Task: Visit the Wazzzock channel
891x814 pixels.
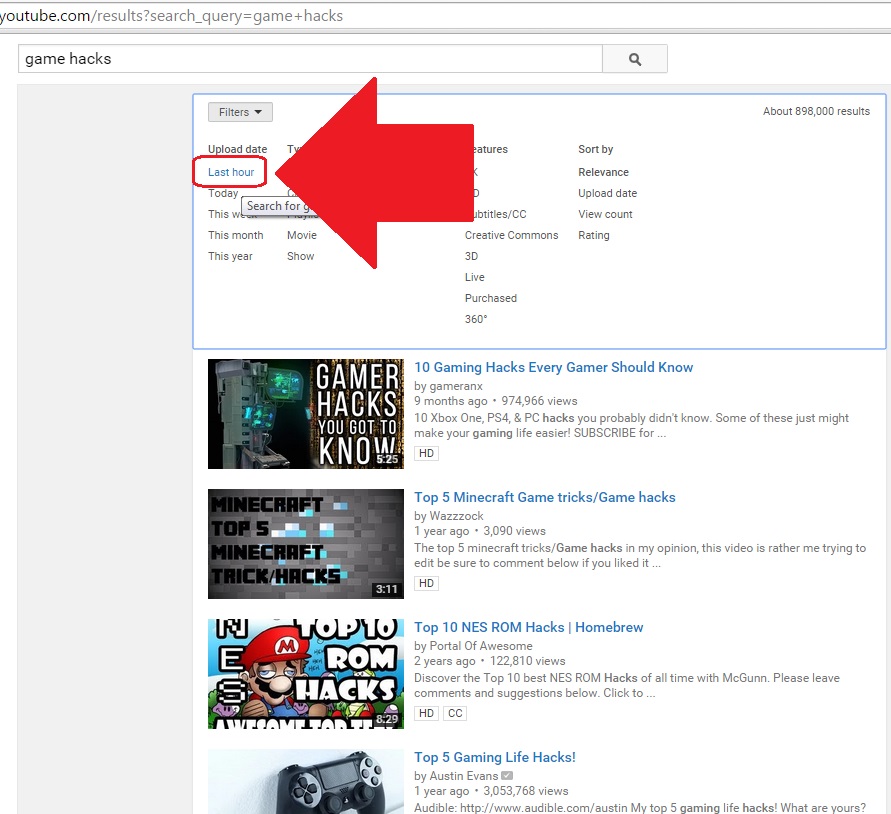Action: (x=456, y=516)
